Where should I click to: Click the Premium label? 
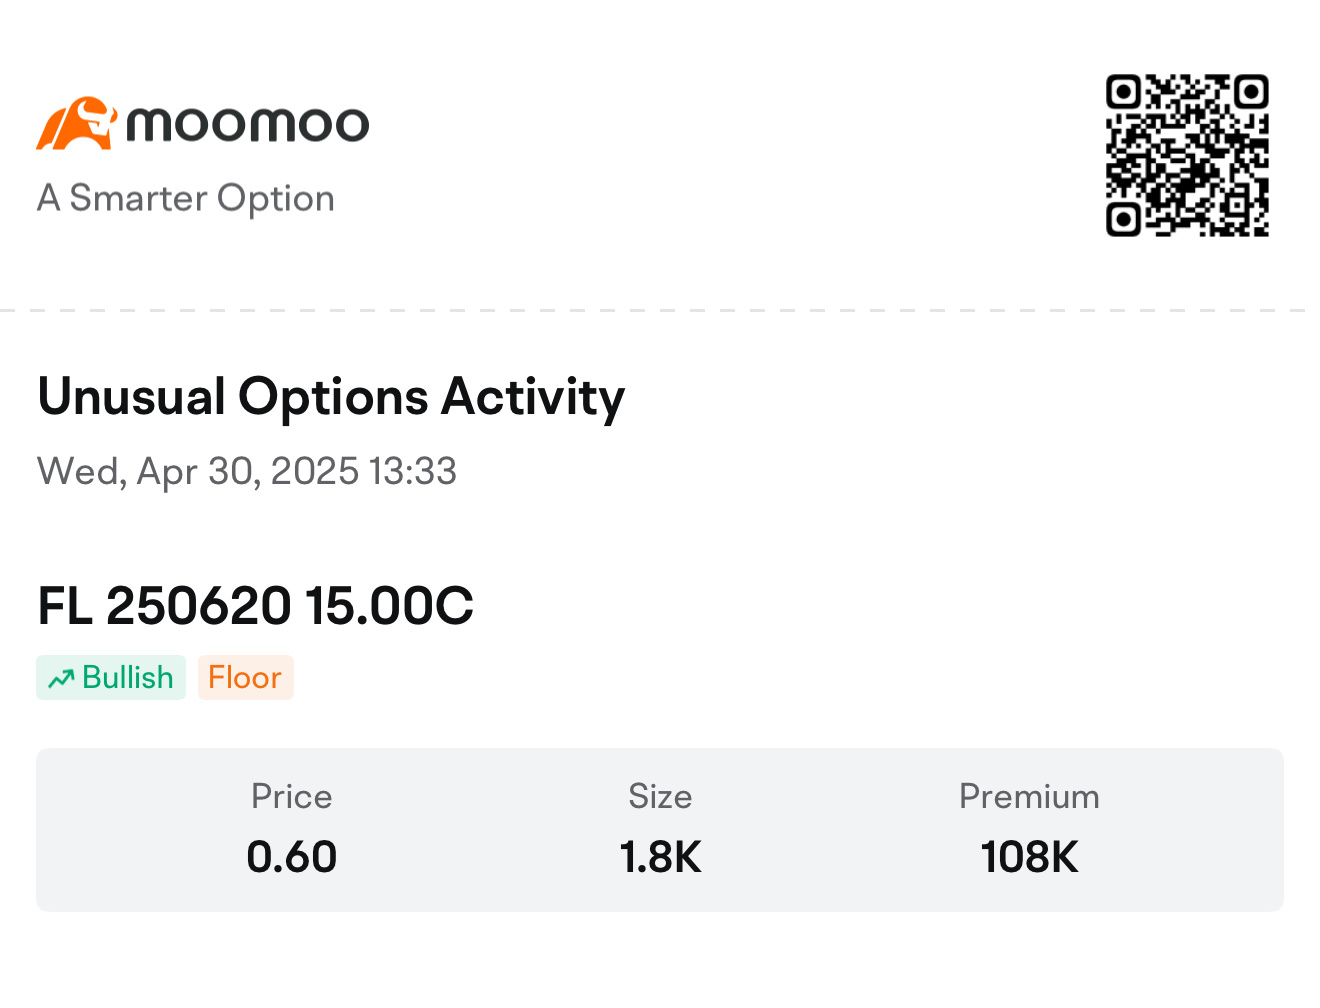click(1029, 796)
